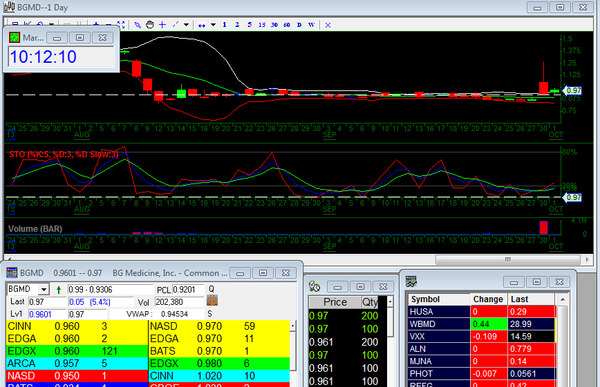600x387 pixels.
Task: Select the trend line drawing tool
Action: click(175, 25)
